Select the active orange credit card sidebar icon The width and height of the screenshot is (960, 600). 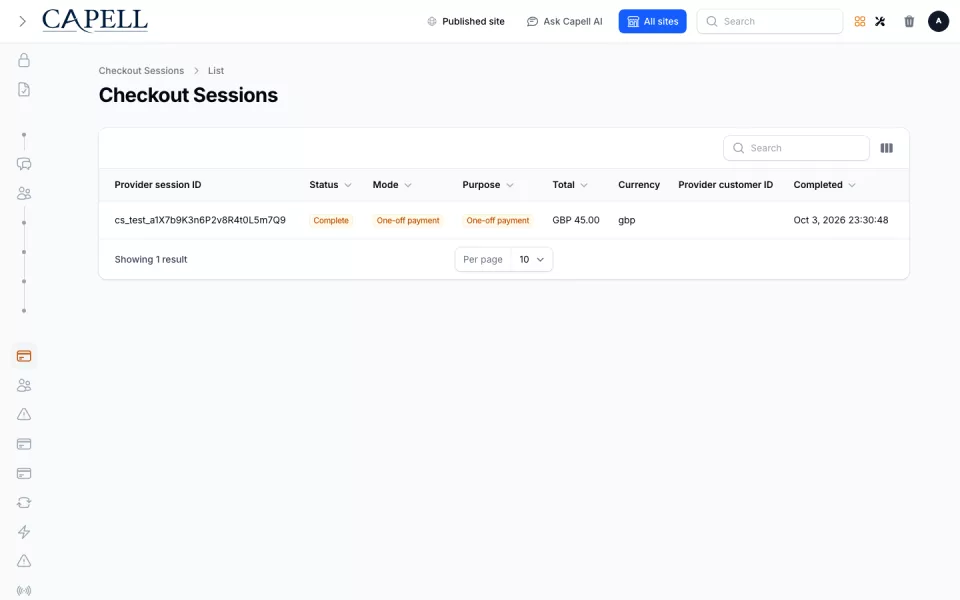pos(24,356)
